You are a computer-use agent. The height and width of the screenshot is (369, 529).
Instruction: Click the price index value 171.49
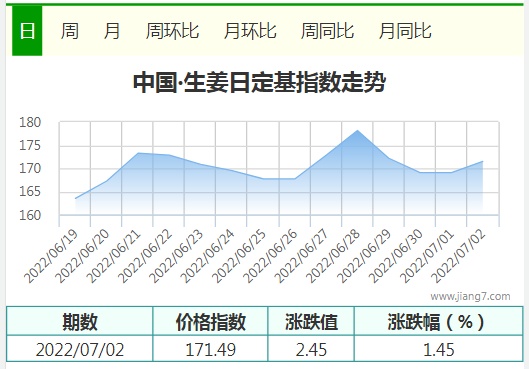coord(211,349)
